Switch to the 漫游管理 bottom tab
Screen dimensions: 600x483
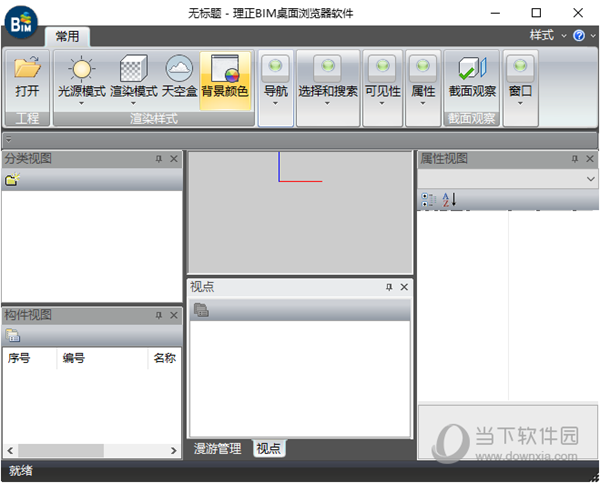click(217, 448)
